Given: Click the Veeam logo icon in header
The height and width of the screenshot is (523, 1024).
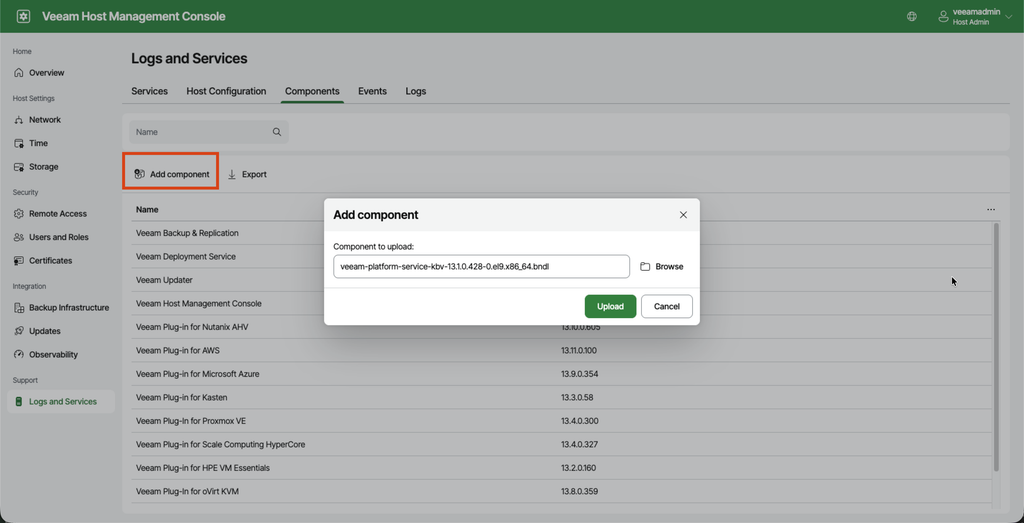Looking at the screenshot, I should (24, 16).
